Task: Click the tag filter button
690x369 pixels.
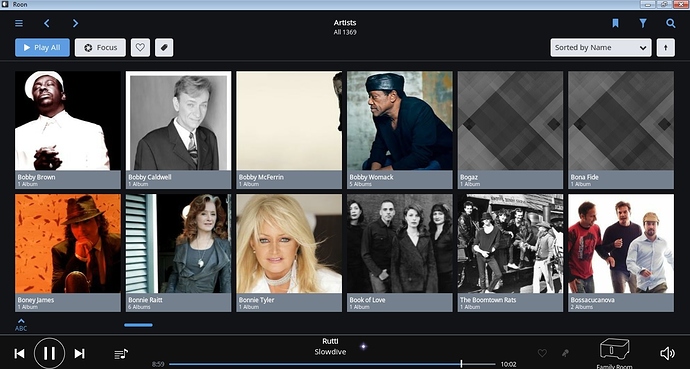Action: coord(164,47)
